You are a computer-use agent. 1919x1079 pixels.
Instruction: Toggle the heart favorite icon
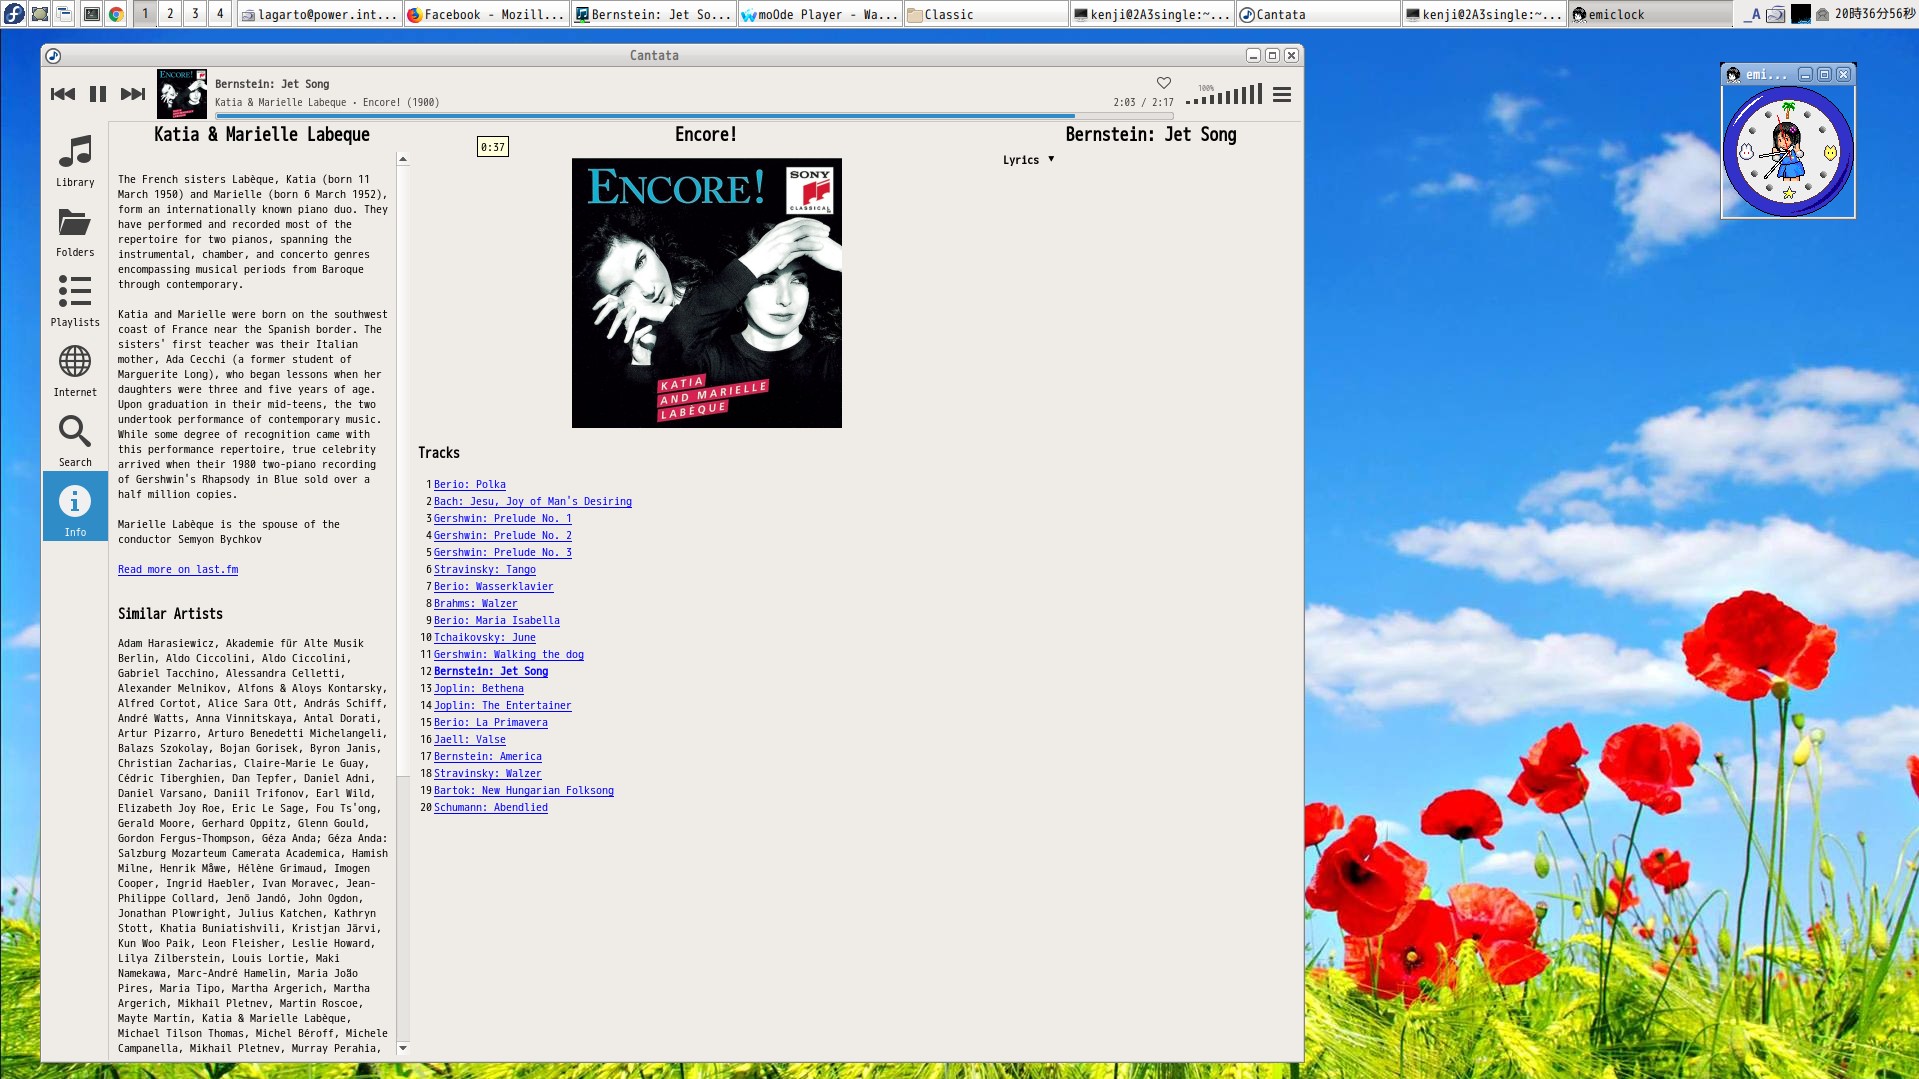click(x=1163, y=83)
